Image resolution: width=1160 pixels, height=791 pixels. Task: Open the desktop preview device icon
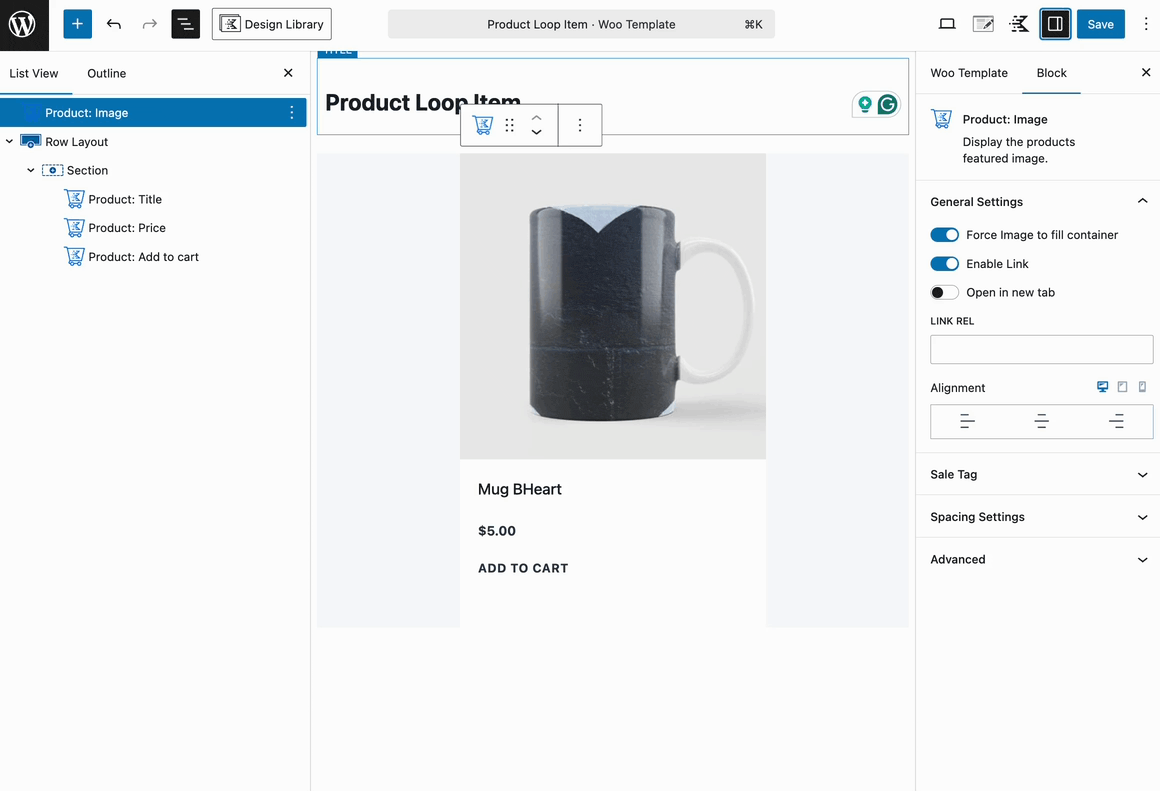(x=946, y=24)
